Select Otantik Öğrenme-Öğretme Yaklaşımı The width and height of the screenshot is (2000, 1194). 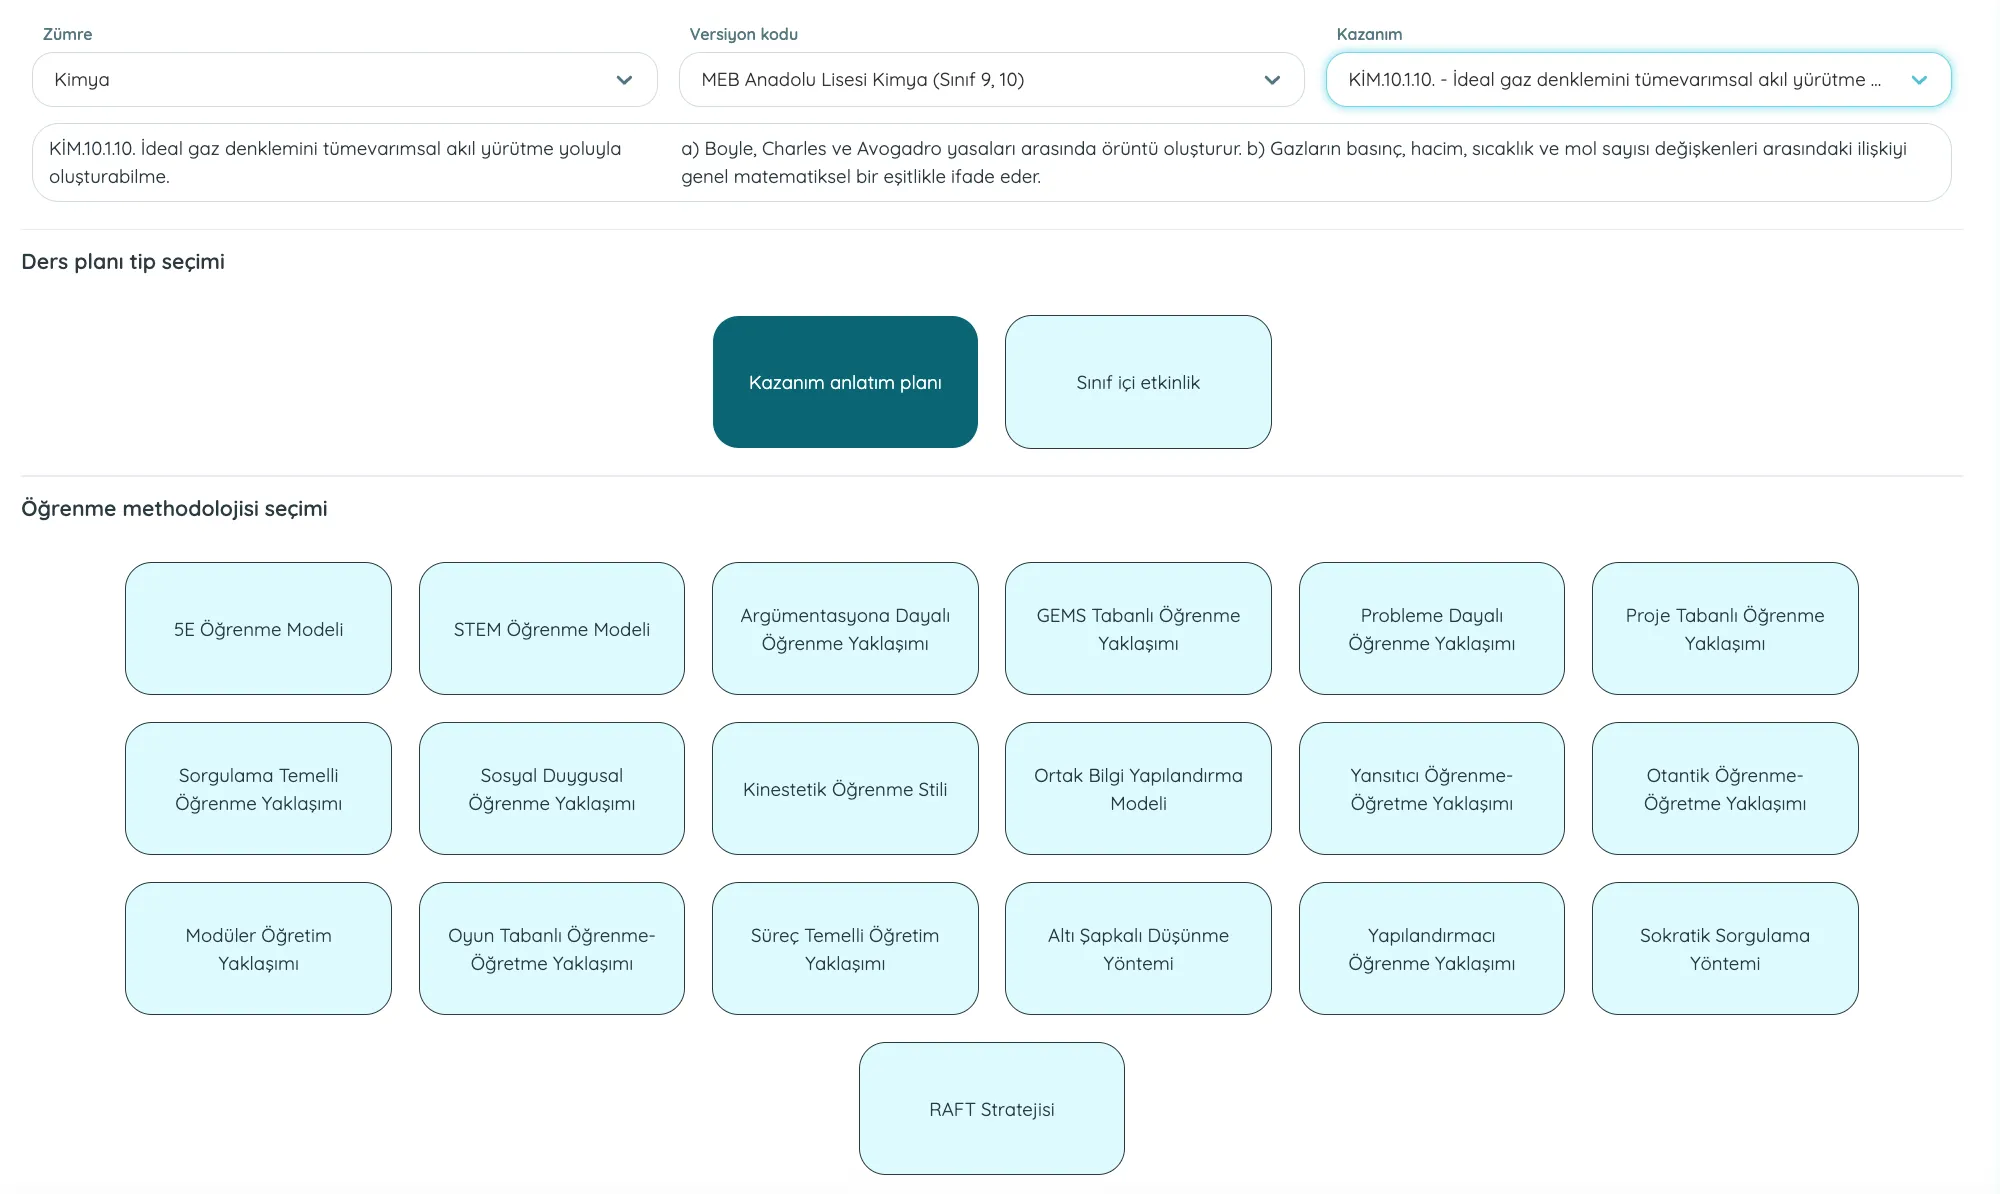click(x=1725, y=789)
